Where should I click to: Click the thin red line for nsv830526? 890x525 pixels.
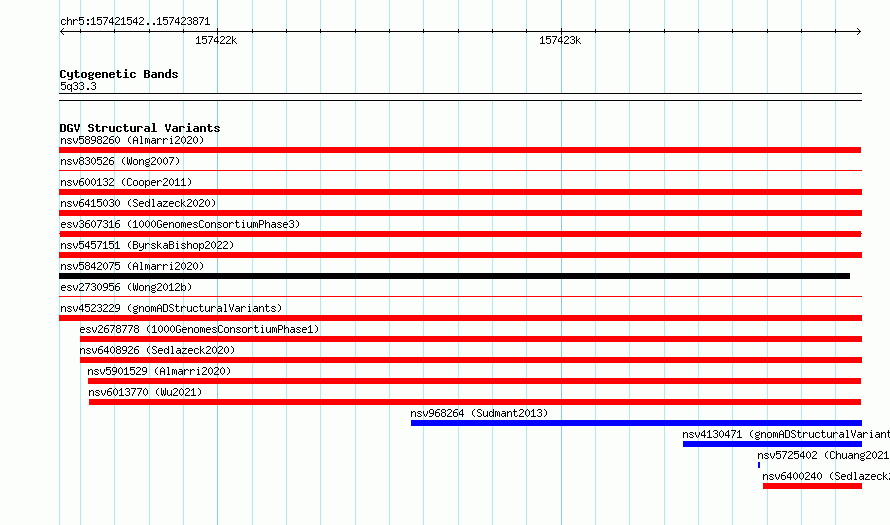pyautogui.click(x=460, y=170)
